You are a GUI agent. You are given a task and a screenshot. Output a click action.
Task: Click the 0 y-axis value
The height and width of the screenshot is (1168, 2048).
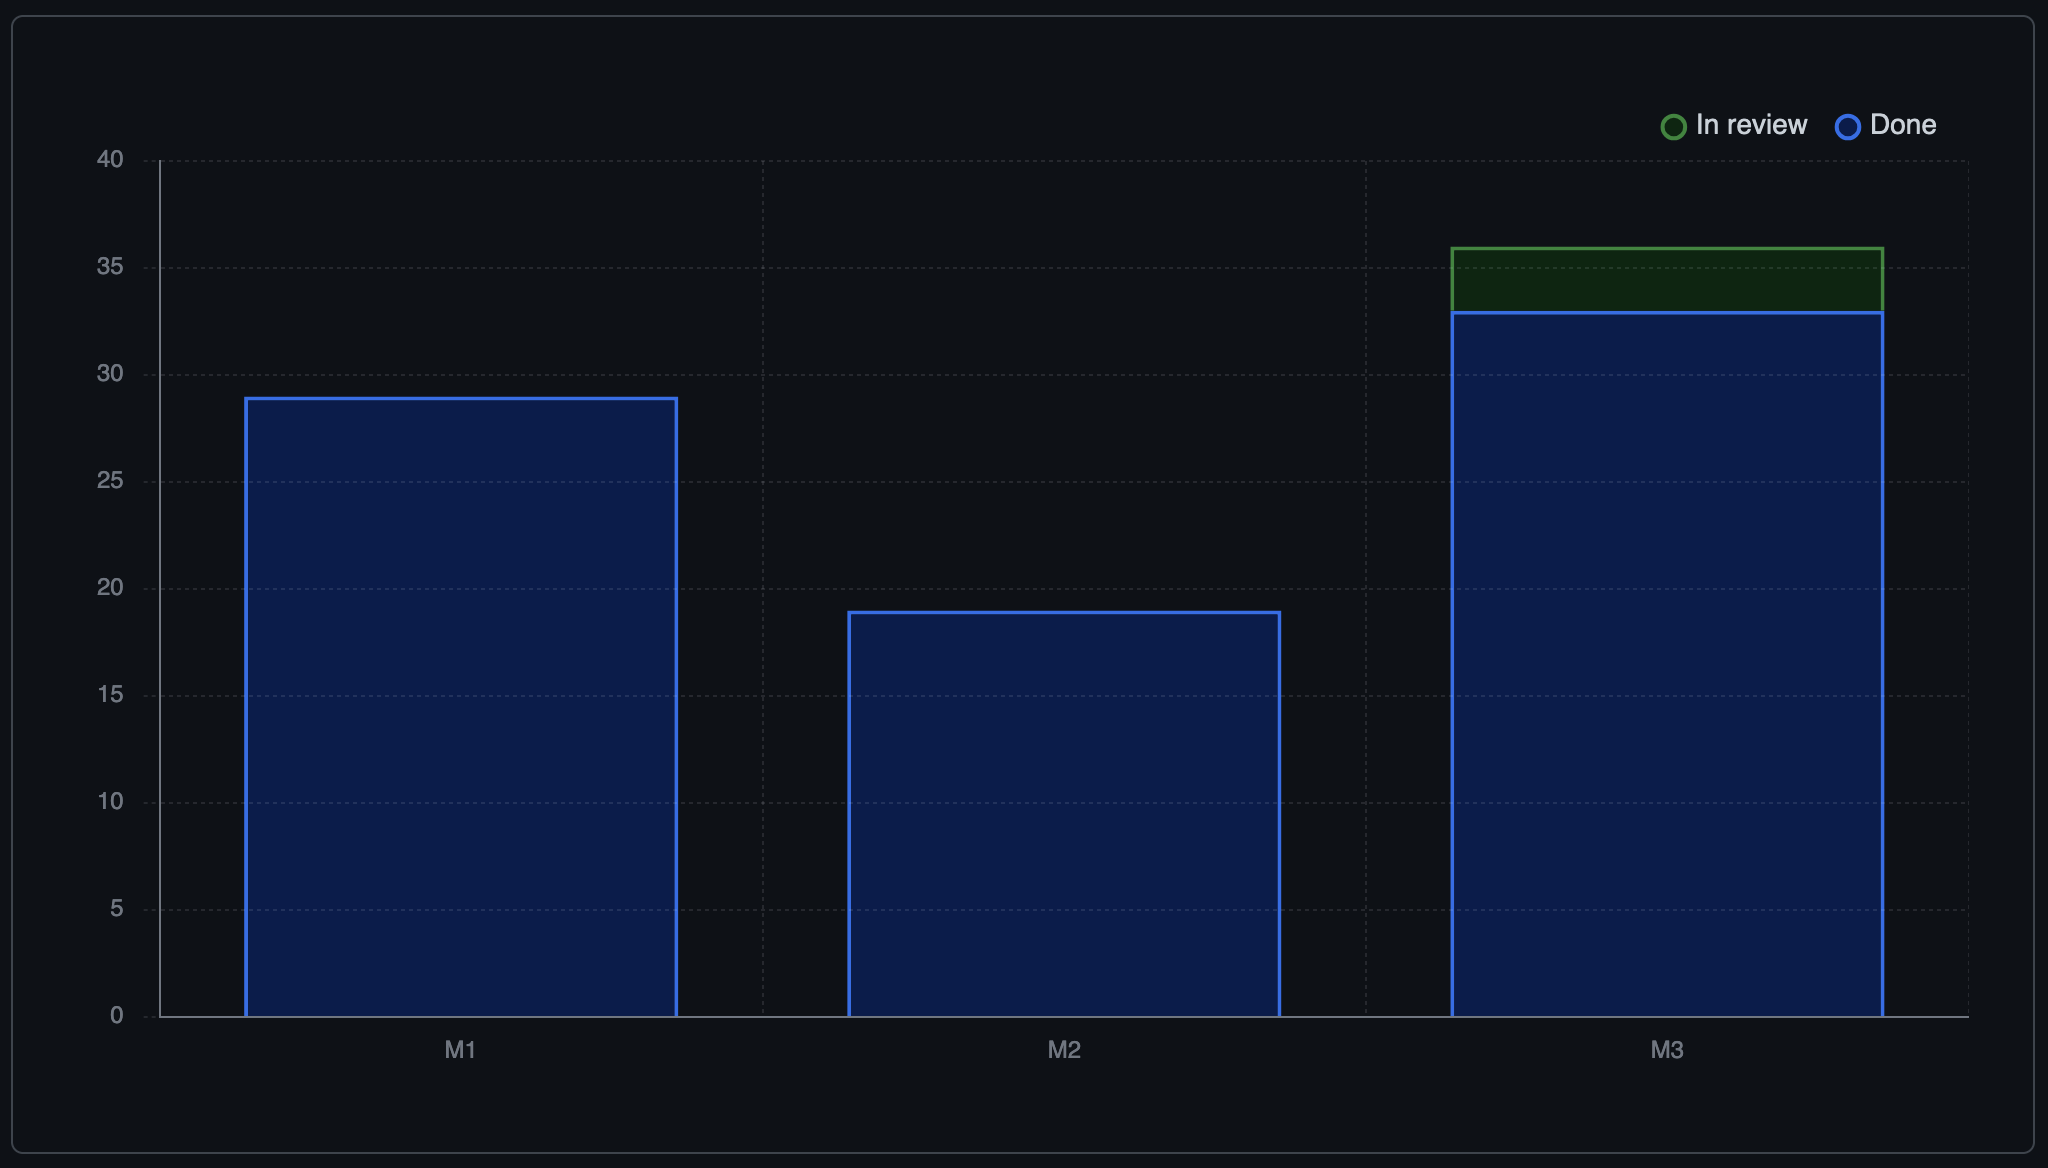(x=117, y=1015)
